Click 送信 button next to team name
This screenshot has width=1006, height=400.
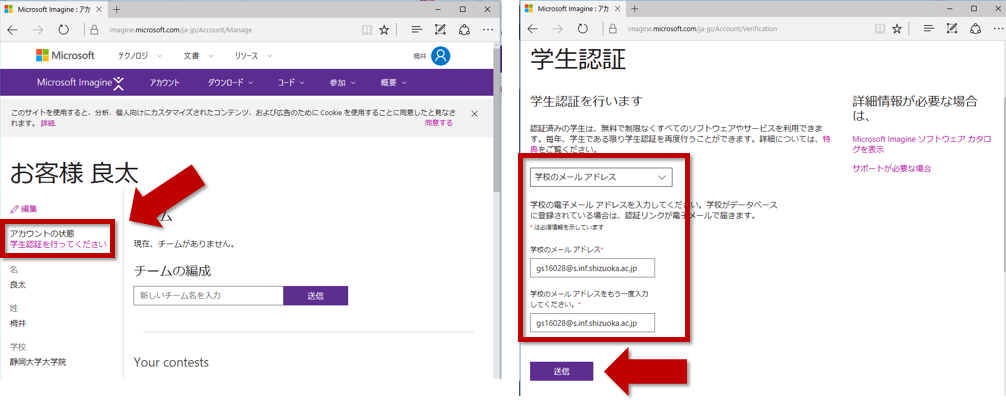(x=316, y=296)
